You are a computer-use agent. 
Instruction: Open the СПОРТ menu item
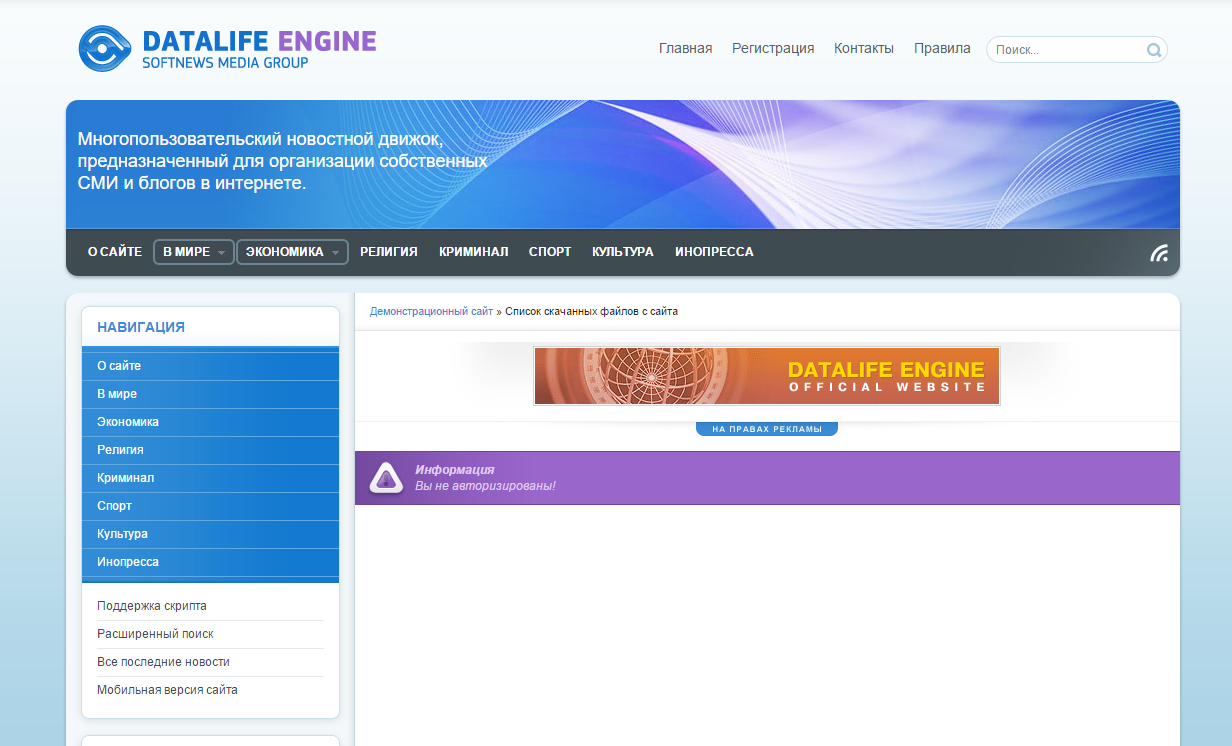tap(550, 252)
